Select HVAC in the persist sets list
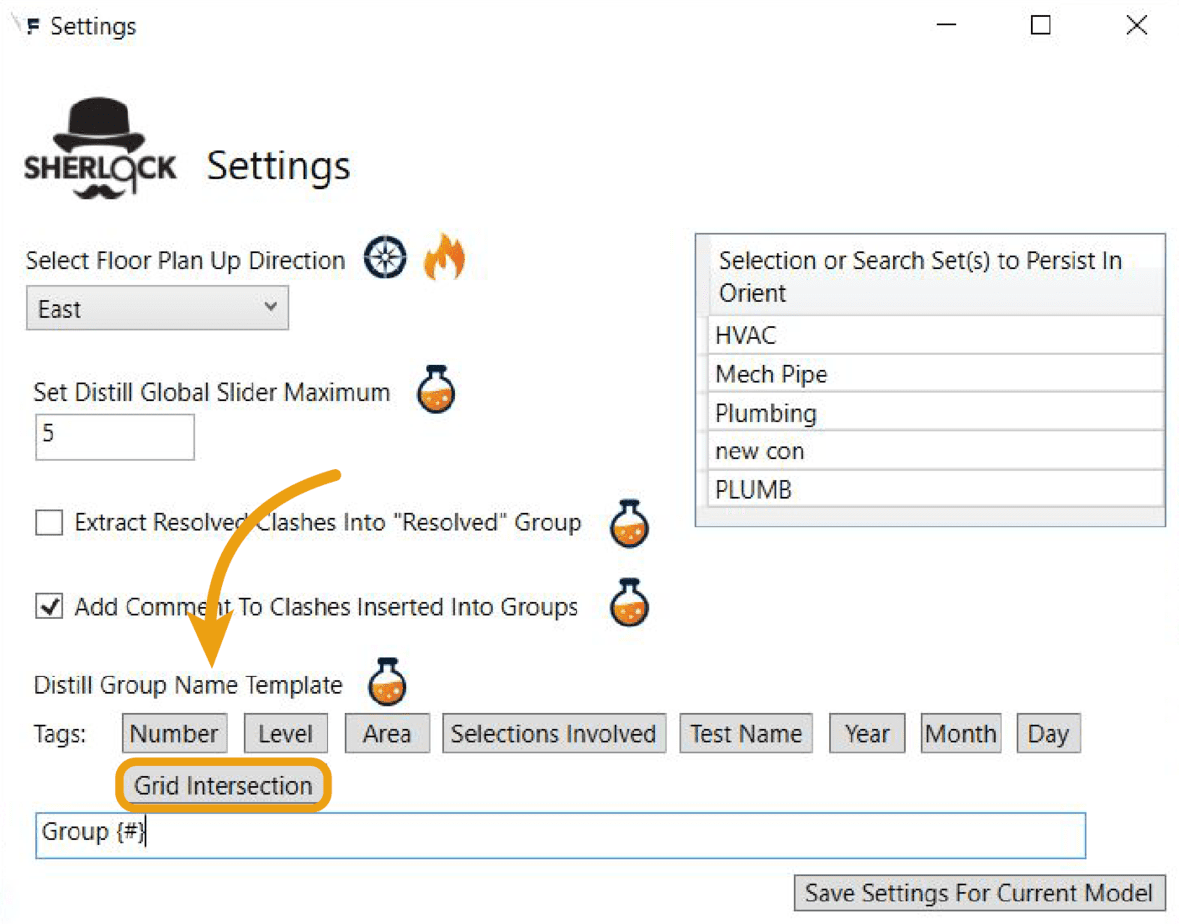 (935, 335)
